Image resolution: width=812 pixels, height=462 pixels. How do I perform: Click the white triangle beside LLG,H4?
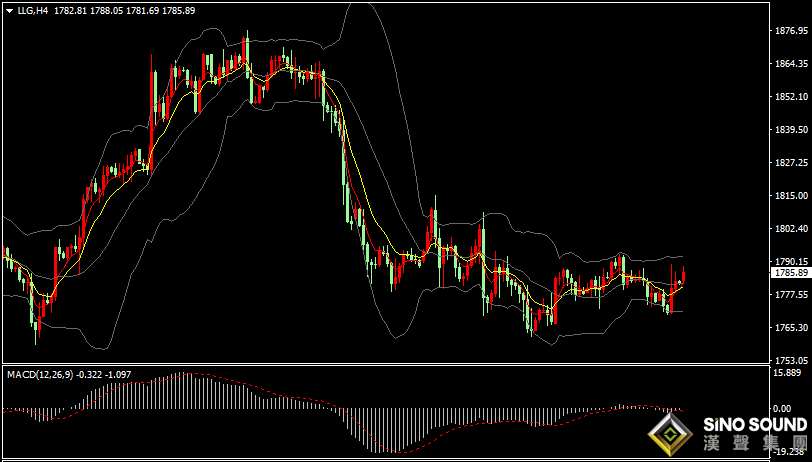pos(8,10)
